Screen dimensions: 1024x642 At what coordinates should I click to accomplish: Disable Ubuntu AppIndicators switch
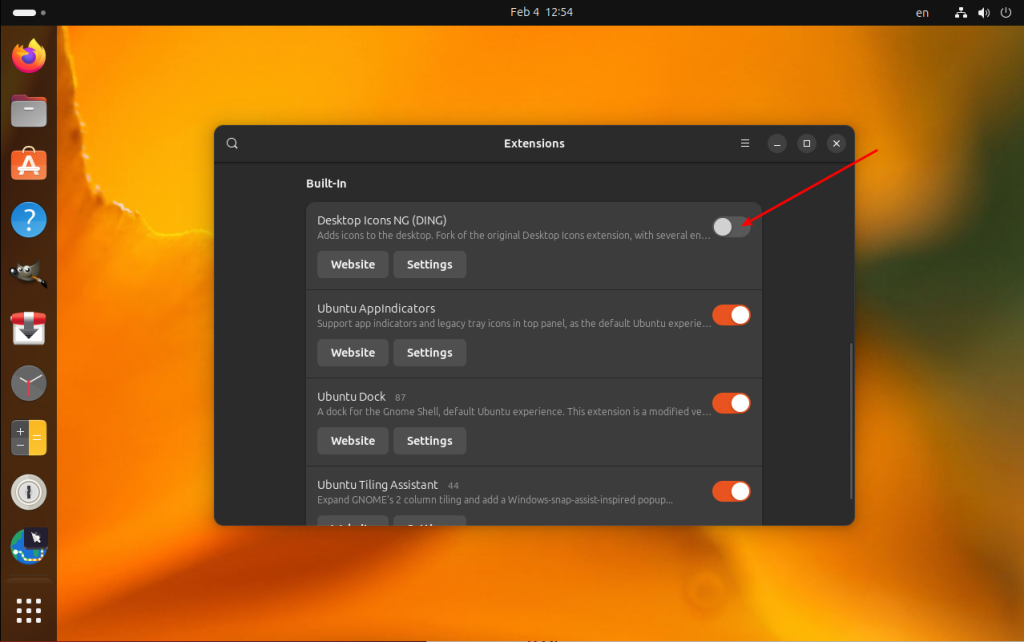(731, 315)
